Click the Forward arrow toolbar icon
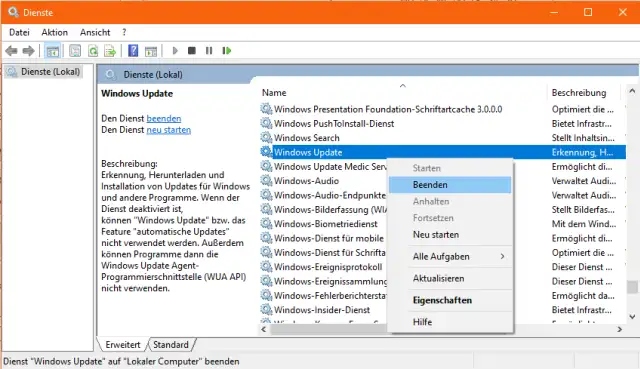The image size is (640, 369). (28, 51)
